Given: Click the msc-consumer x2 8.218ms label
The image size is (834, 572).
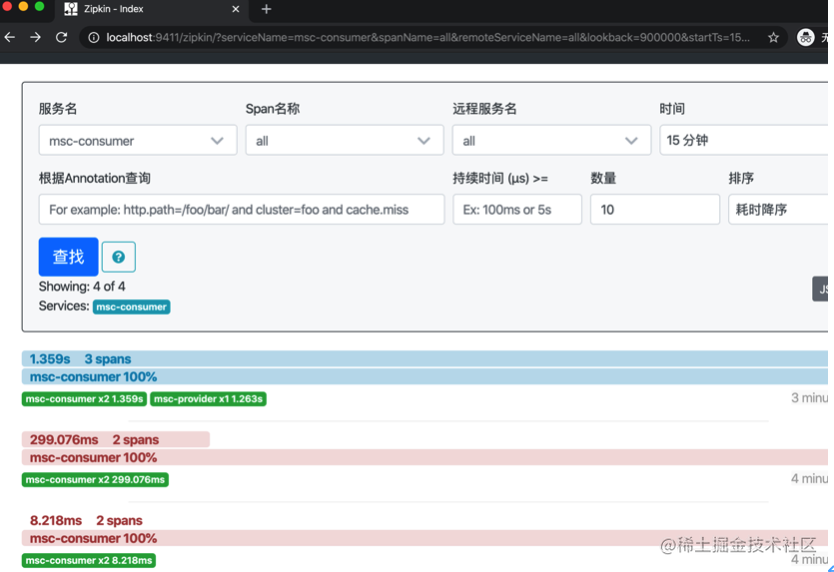Looking at the screenshot, I should (89, 561).
